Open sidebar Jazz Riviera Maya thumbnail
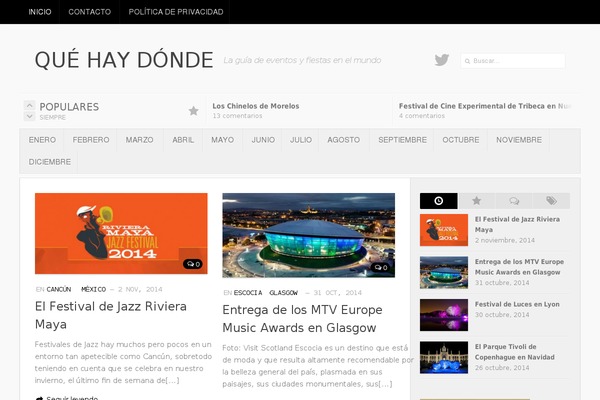The width and height of the screenshot is (600, 400). (x=444, y=230)
